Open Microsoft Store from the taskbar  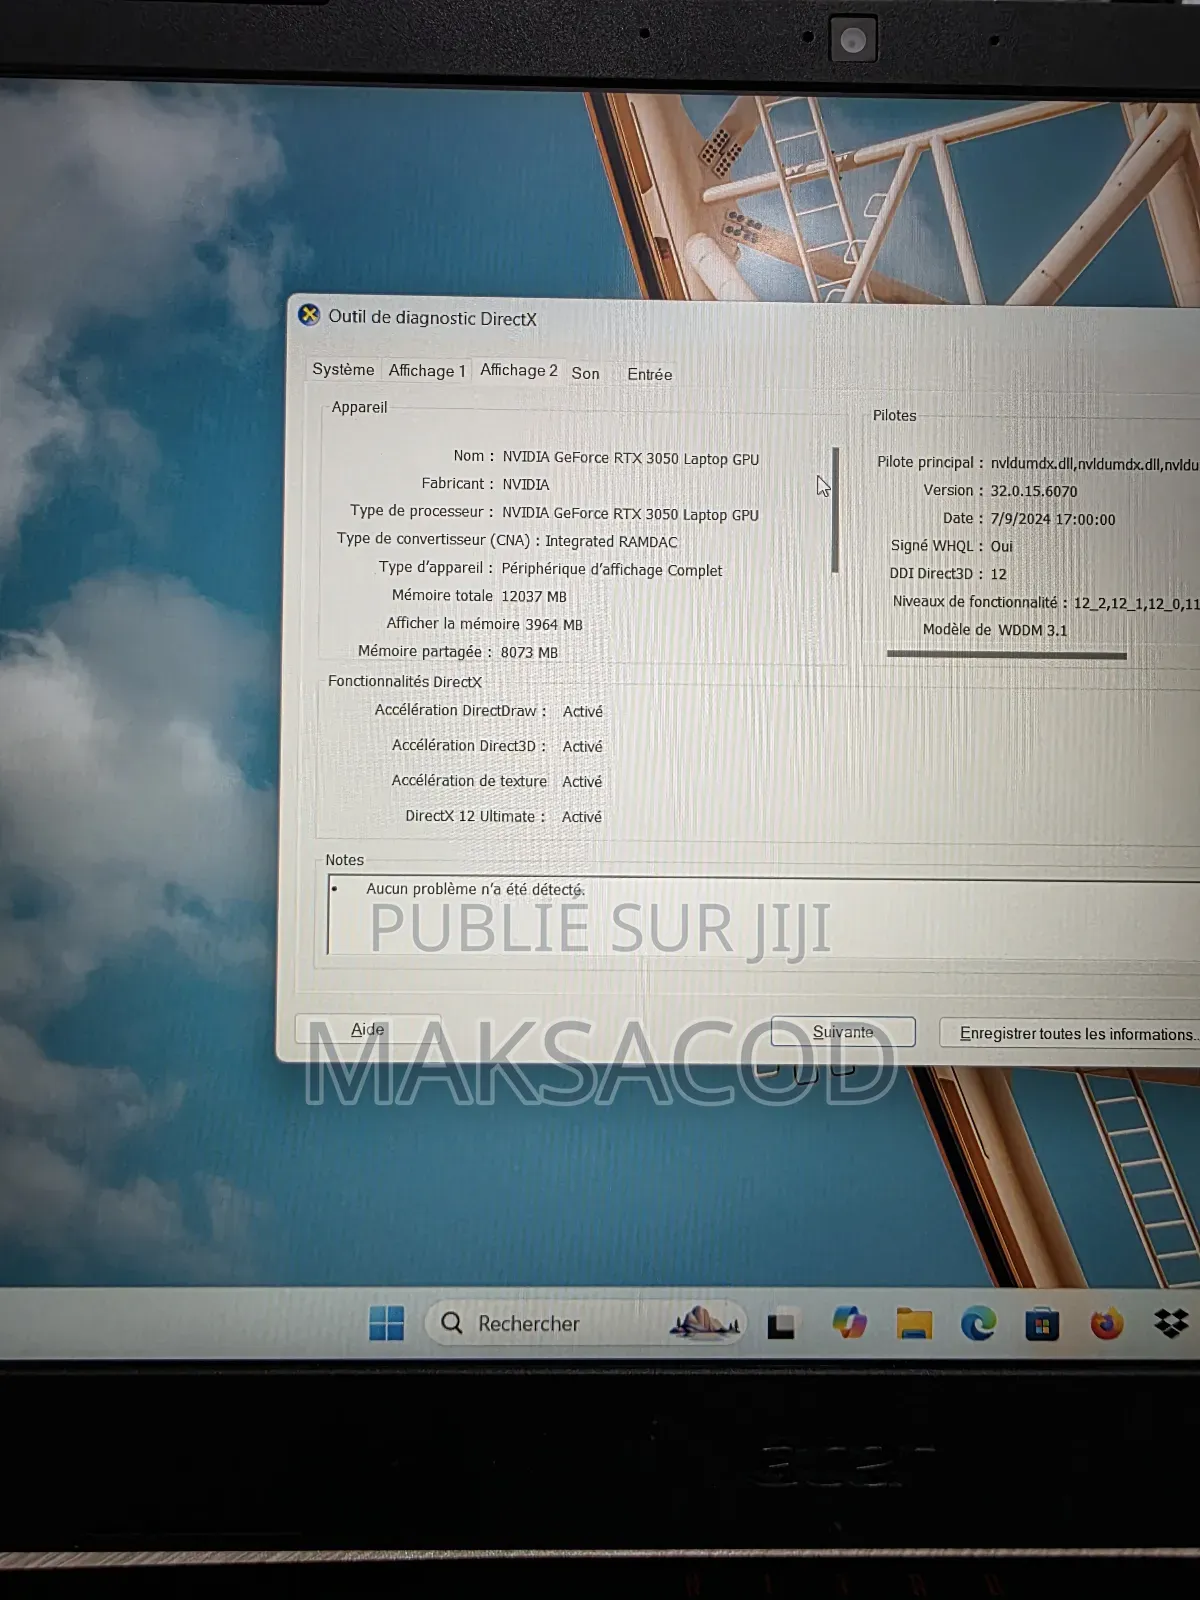[1042, 1325]
